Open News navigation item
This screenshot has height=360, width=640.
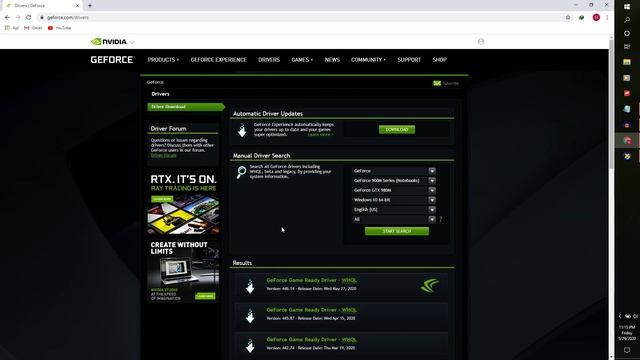click(x=332, y=60)
